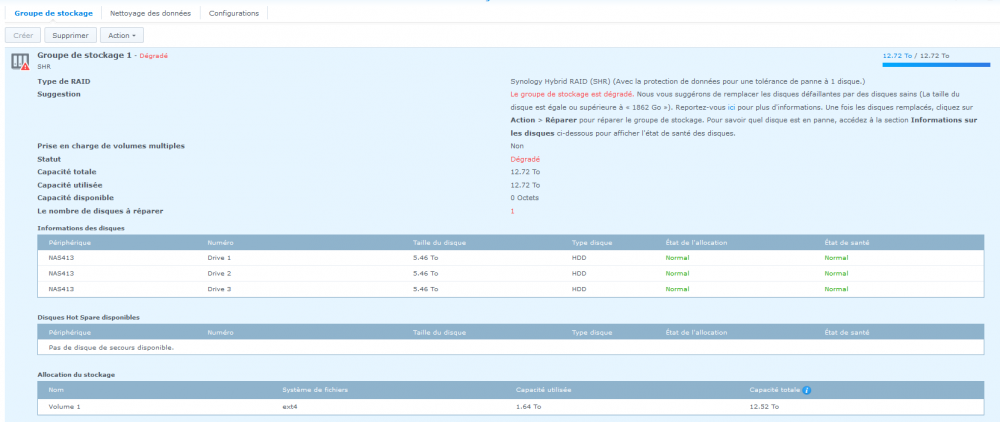
Task: Click the Périphérique header in disk info table
Action: coord(70,243)
